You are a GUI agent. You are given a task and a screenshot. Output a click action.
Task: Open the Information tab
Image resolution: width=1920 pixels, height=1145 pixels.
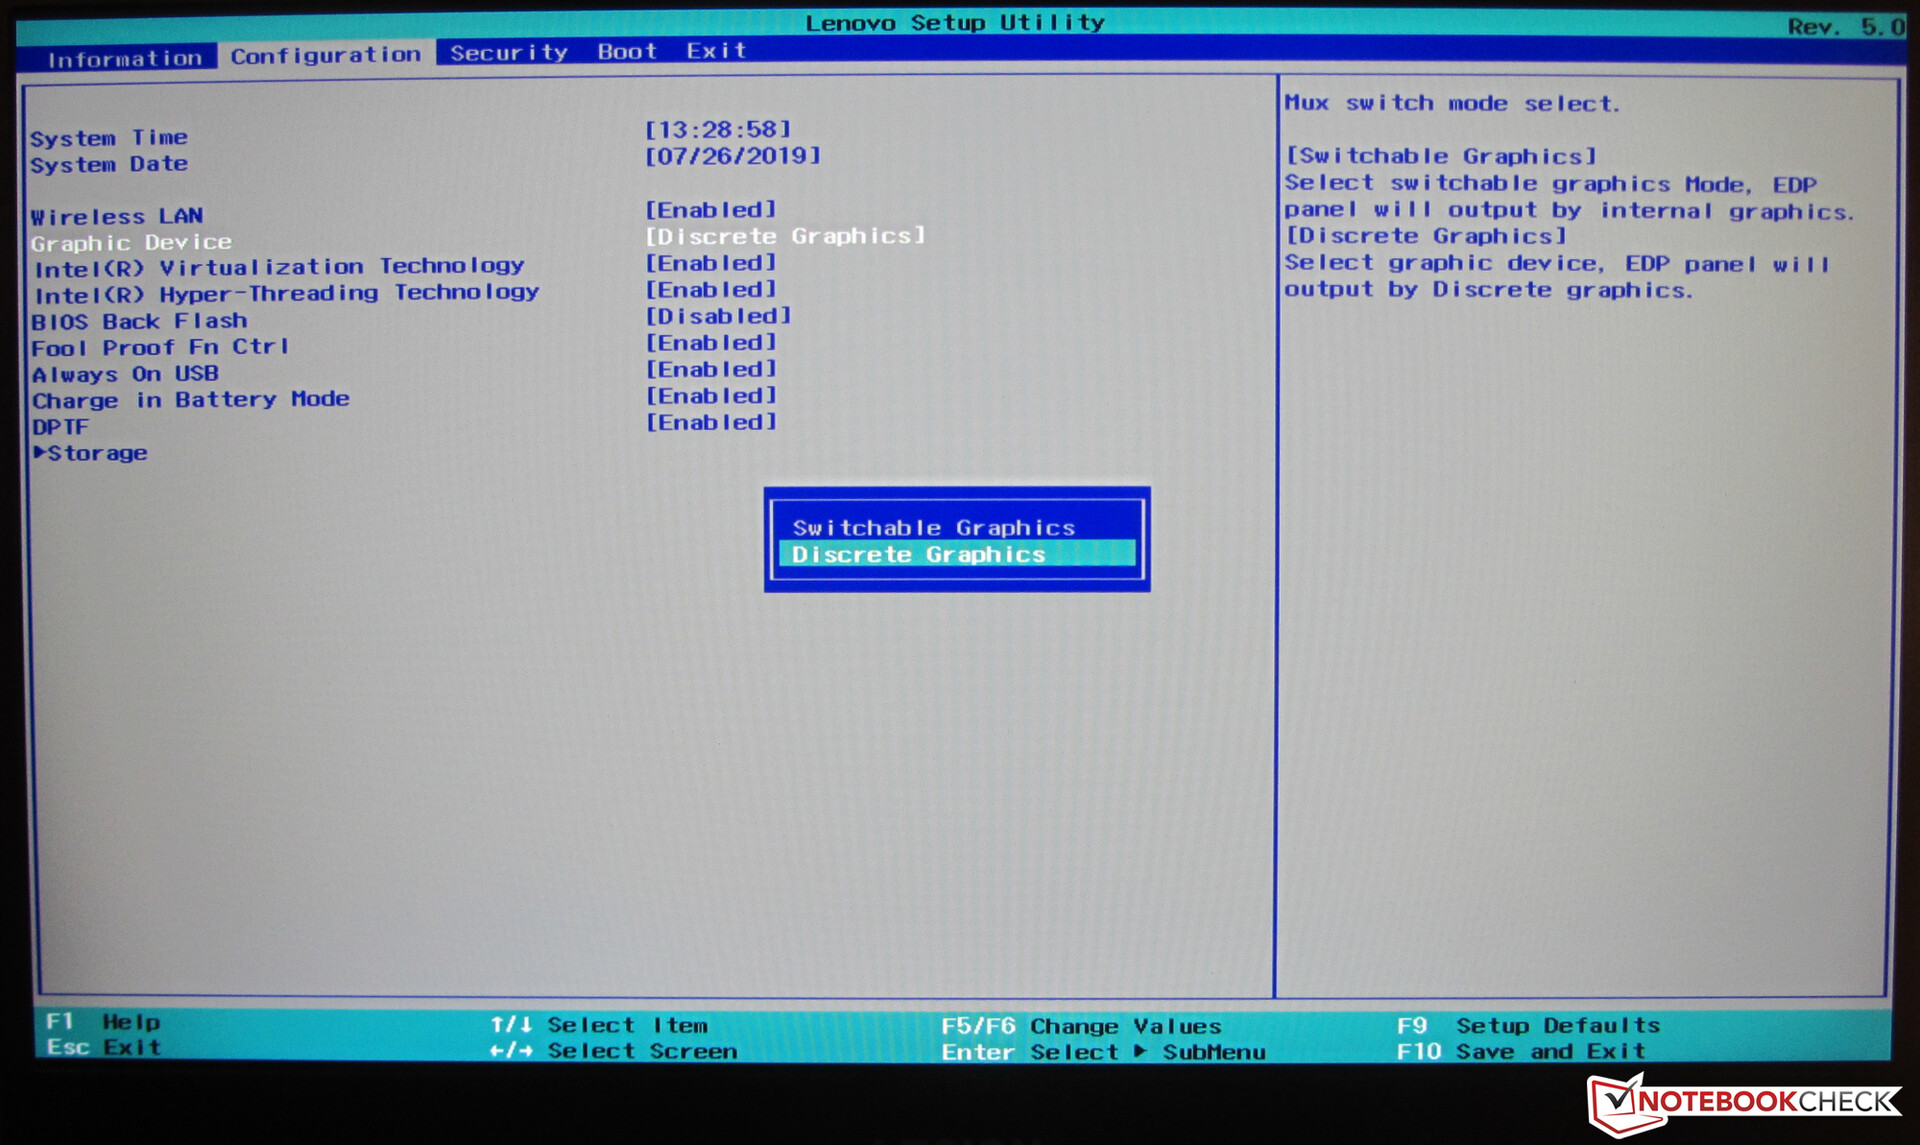pos(125,58)
